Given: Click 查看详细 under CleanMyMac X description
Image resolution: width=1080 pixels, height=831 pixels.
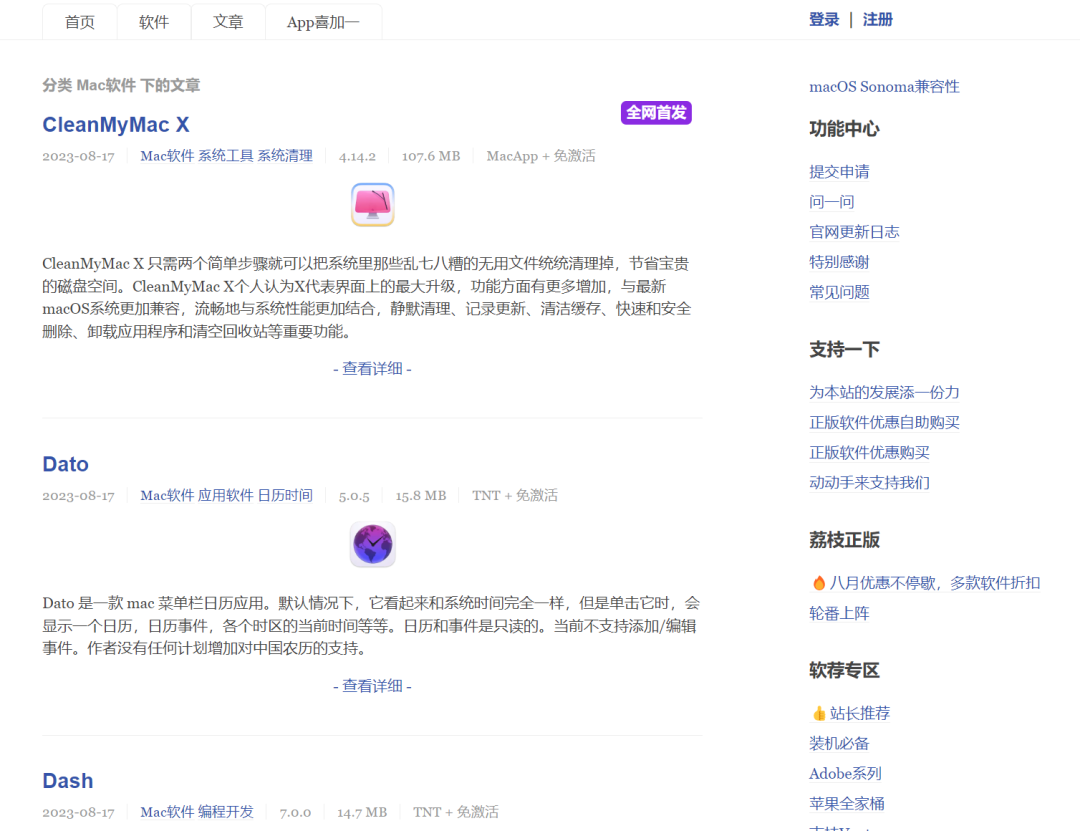Looking at the screenshot, I should coord(372,368).
